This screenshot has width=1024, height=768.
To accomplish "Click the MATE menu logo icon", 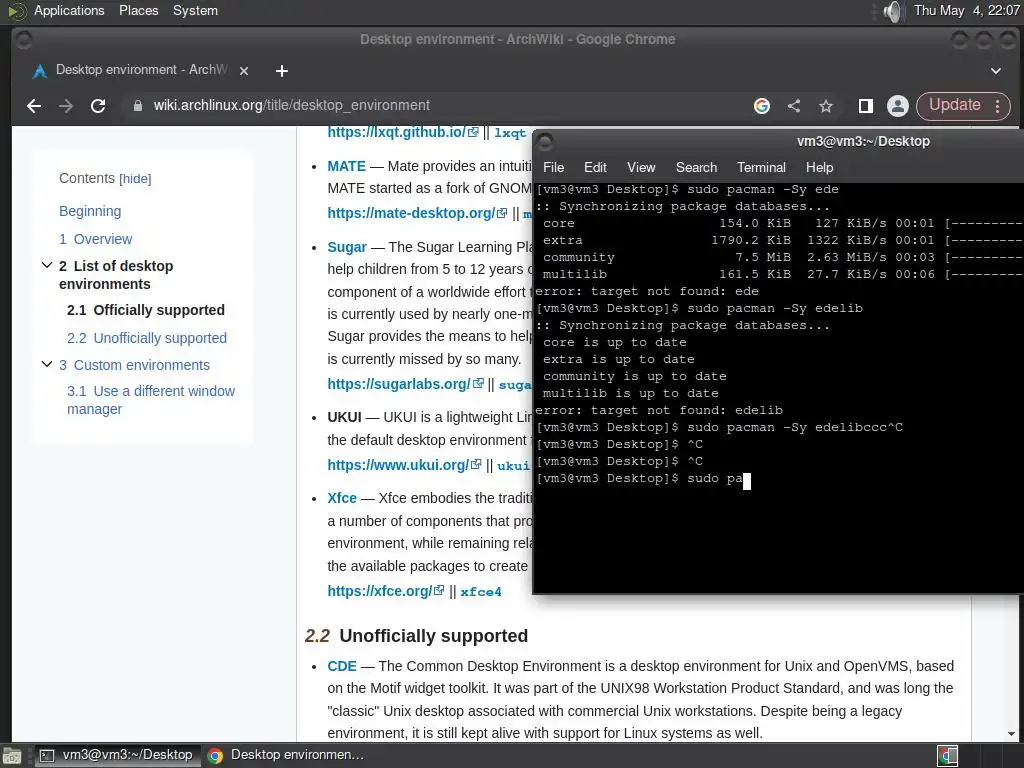I will point(16,11).
